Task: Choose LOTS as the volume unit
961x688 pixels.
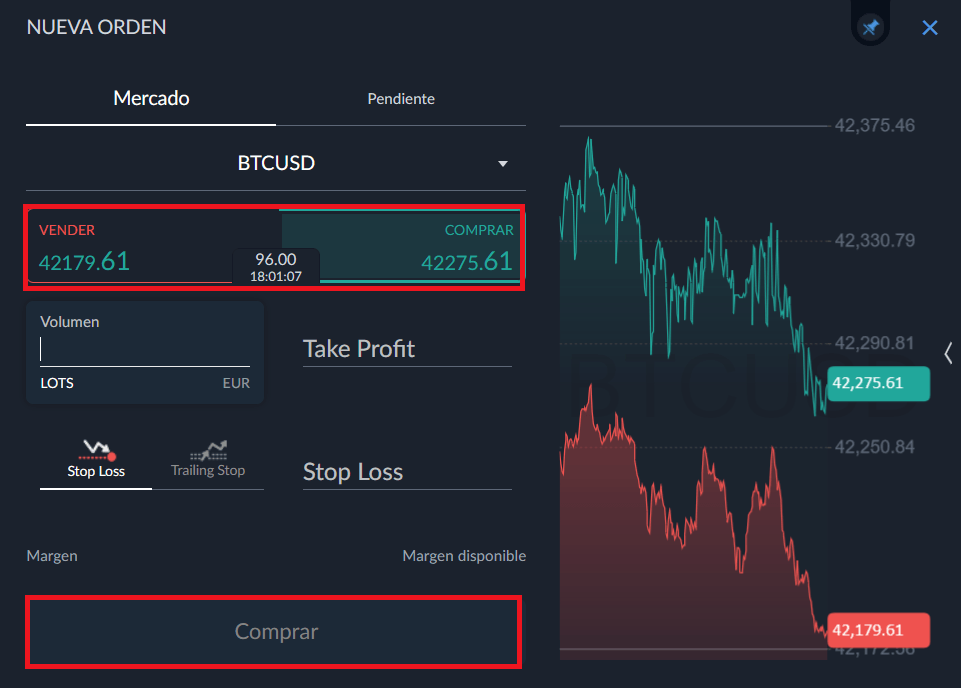Action: (x=57, y=383)
